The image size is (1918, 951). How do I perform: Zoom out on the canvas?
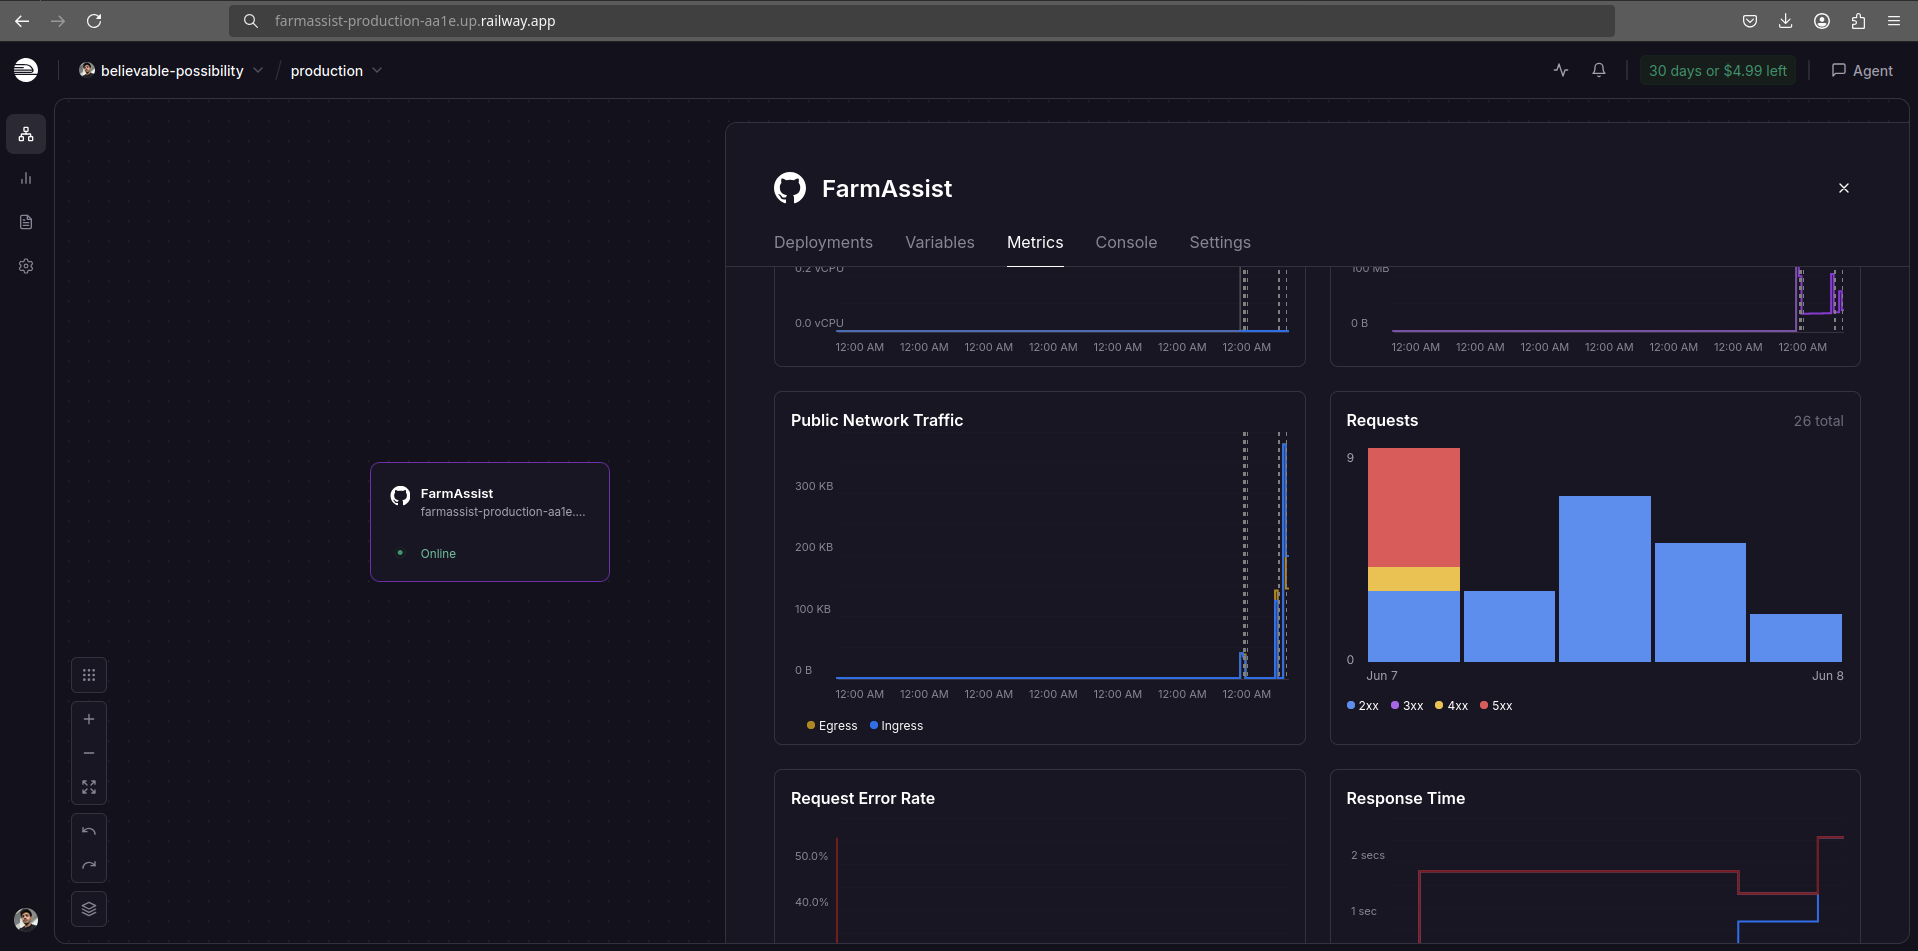89,753
